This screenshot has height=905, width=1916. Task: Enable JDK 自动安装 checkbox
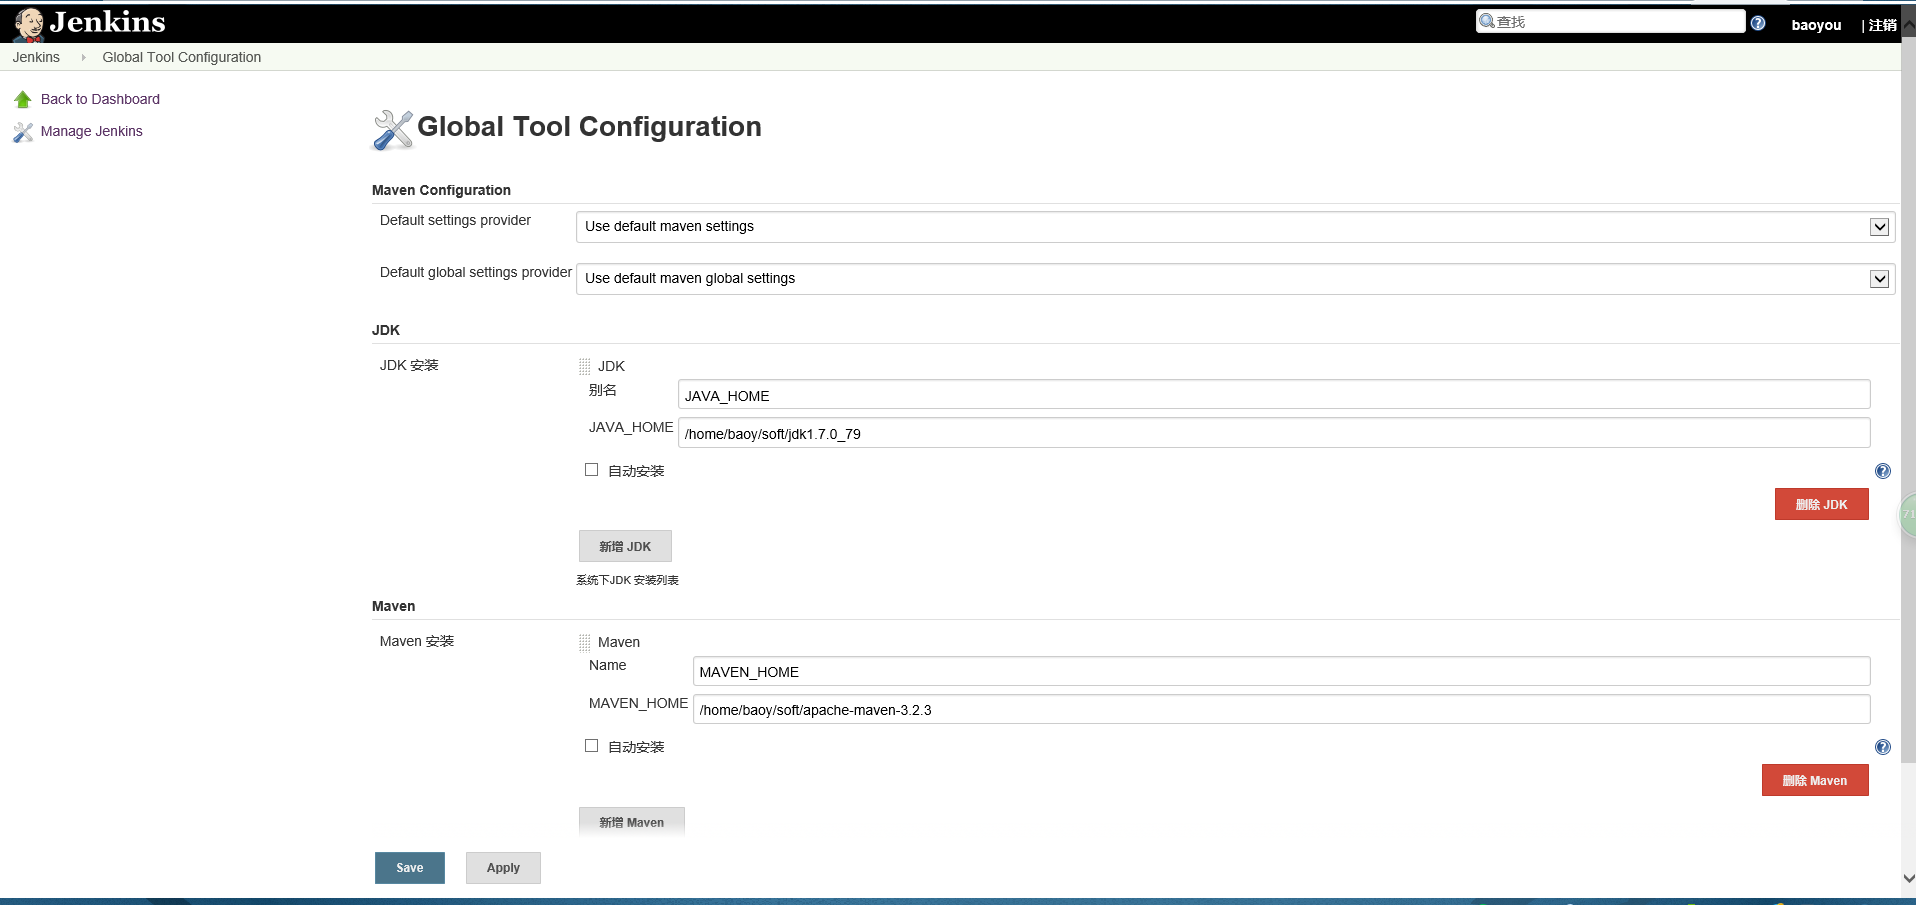(x=592, y=470)
